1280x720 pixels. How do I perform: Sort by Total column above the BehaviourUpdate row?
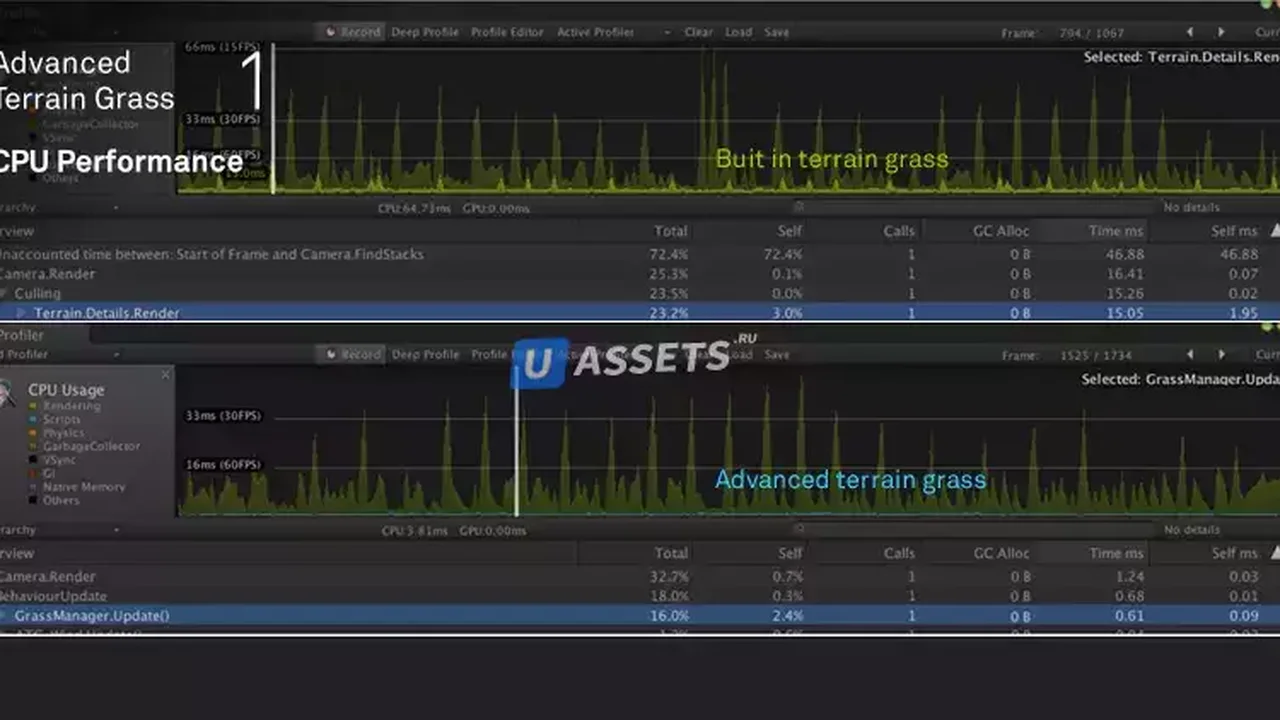tap(671, 553)
